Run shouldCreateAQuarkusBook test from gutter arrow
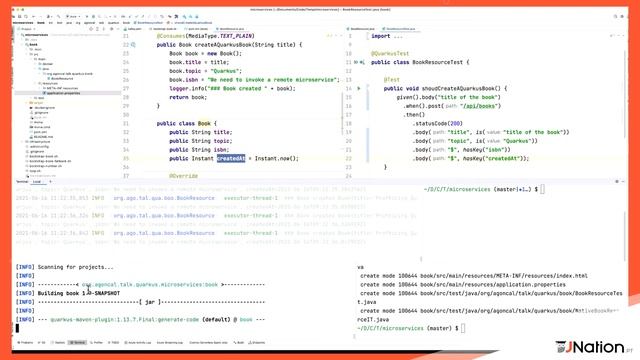The image size is (640, 360). [x=359, y=89]
